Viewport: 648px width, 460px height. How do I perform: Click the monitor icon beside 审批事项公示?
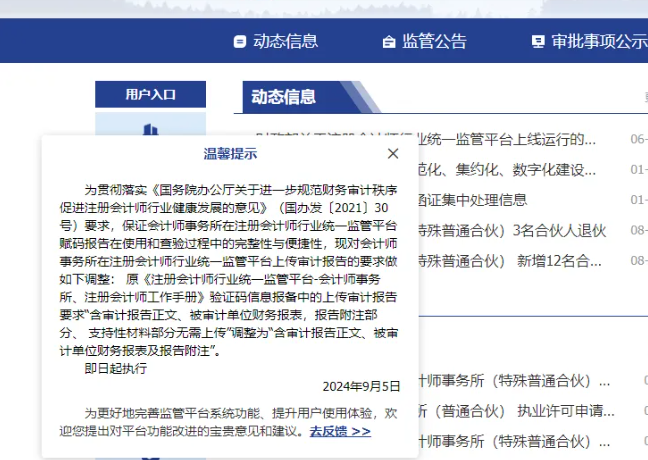point(538,42)
